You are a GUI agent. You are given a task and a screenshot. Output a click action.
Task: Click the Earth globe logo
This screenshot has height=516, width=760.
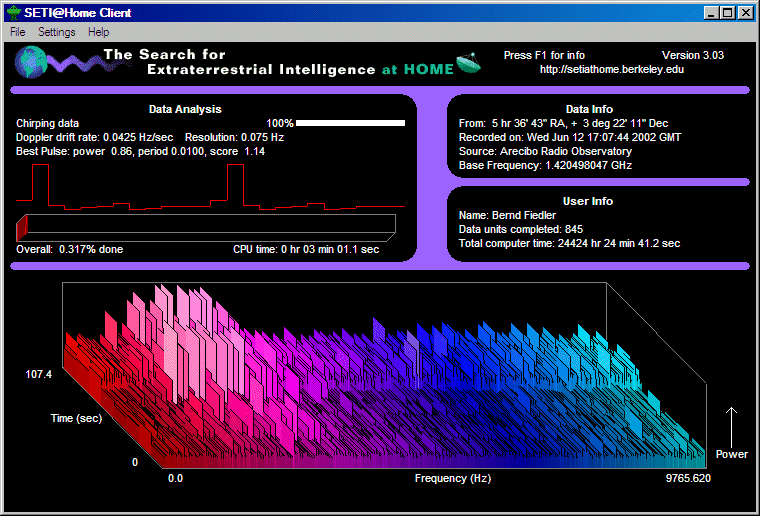pos(31,63)
